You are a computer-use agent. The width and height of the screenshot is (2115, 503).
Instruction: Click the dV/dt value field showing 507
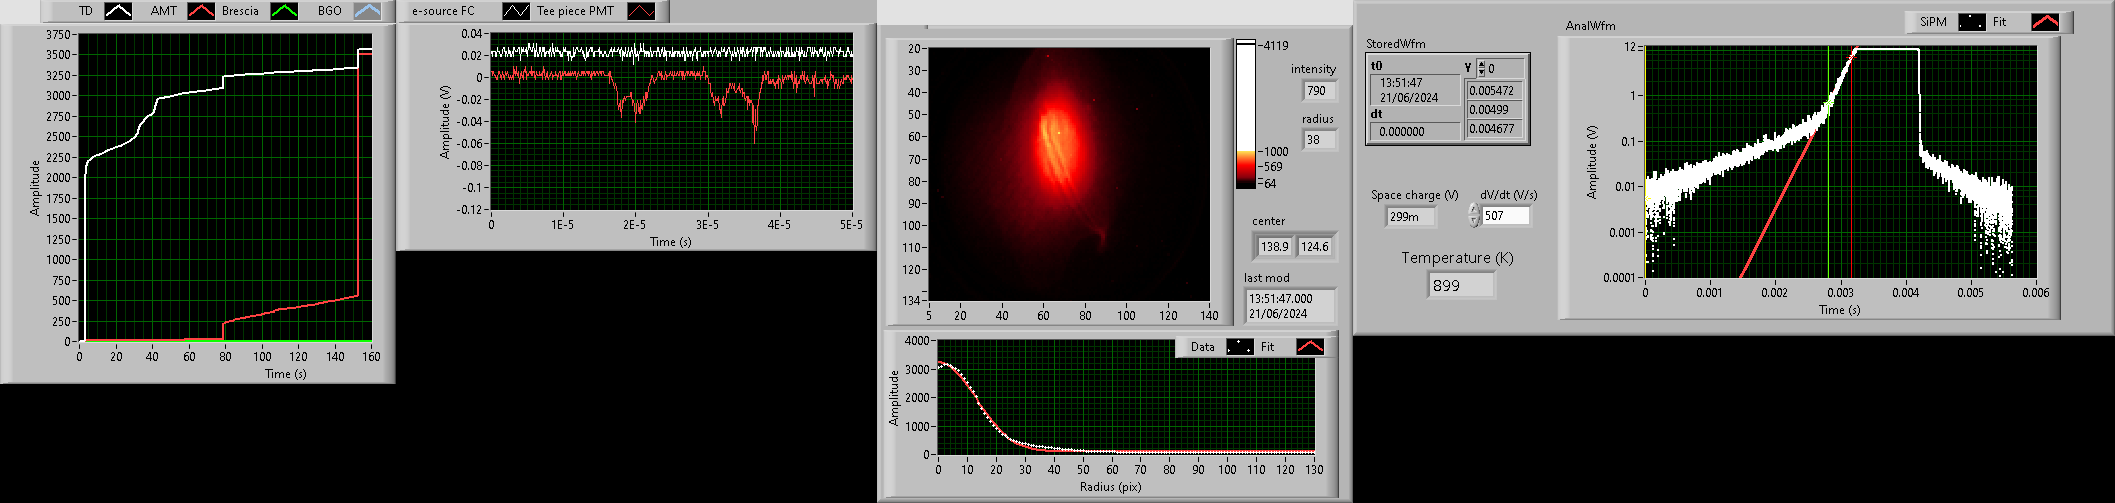click(x=1505, y=216)
